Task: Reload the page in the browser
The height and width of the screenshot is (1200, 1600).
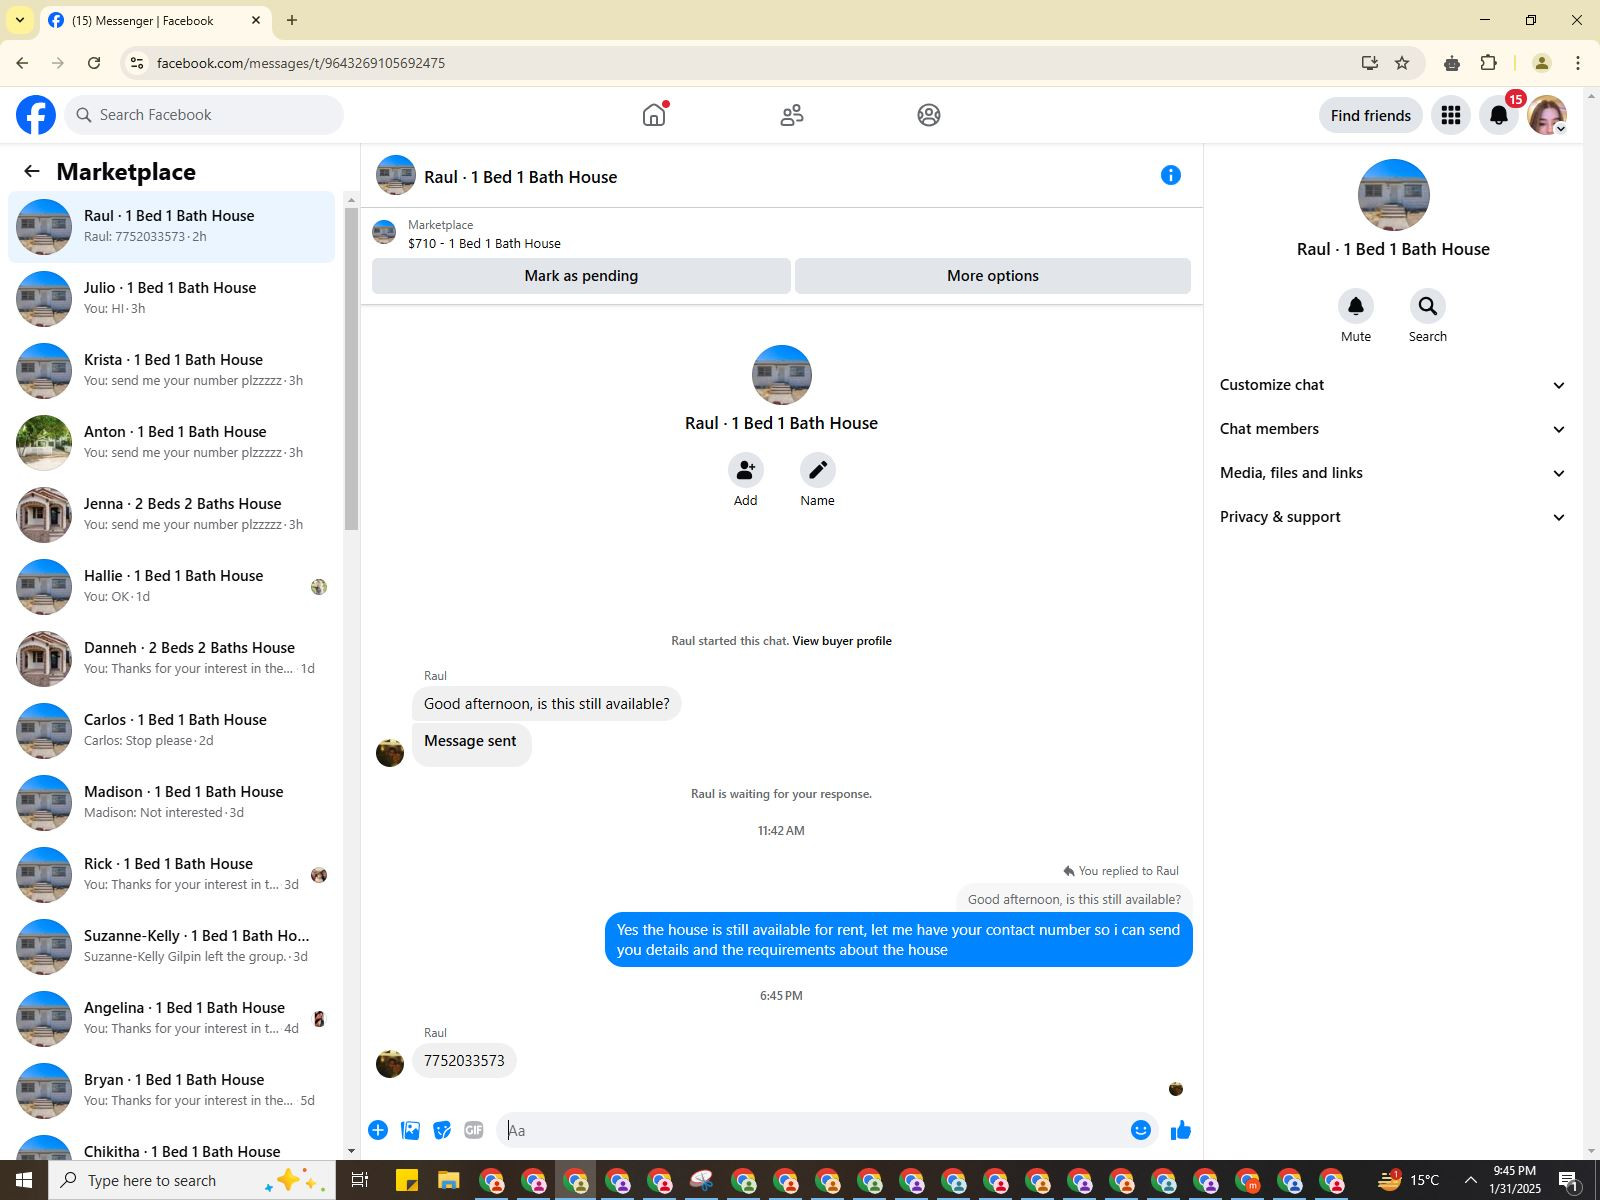Action: tap(94, 63)
